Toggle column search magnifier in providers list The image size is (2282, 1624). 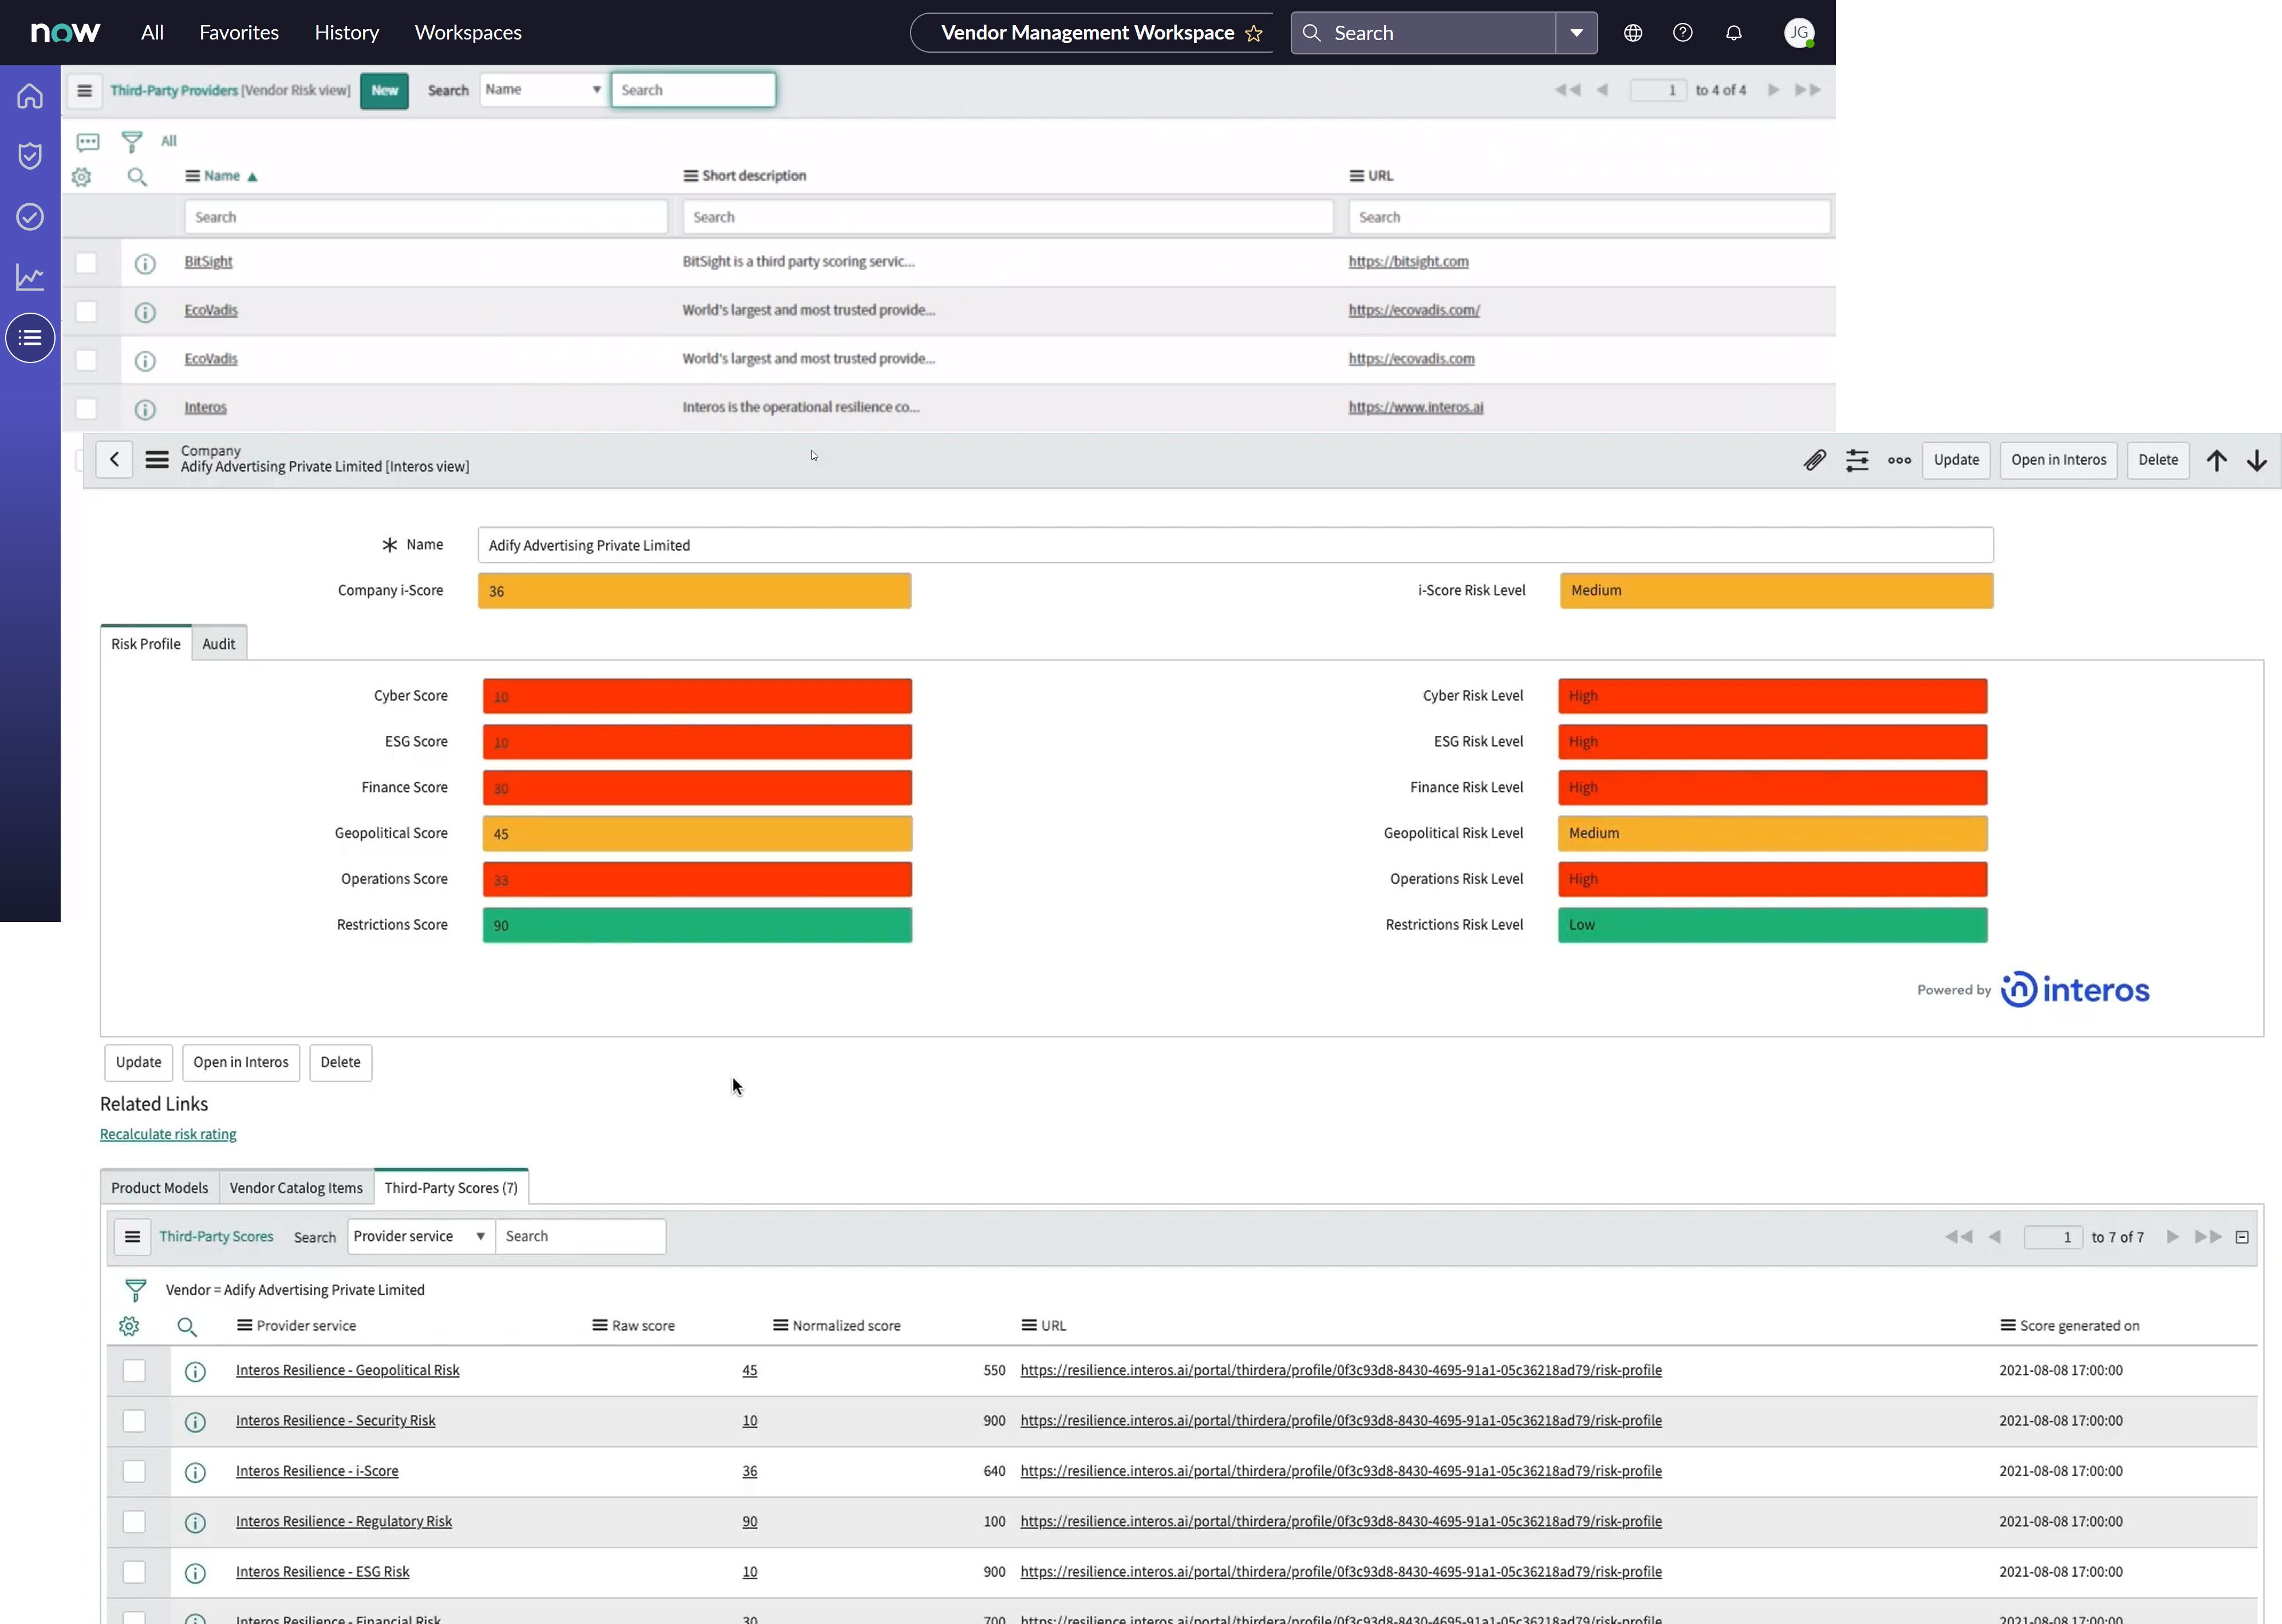[137, 177]
